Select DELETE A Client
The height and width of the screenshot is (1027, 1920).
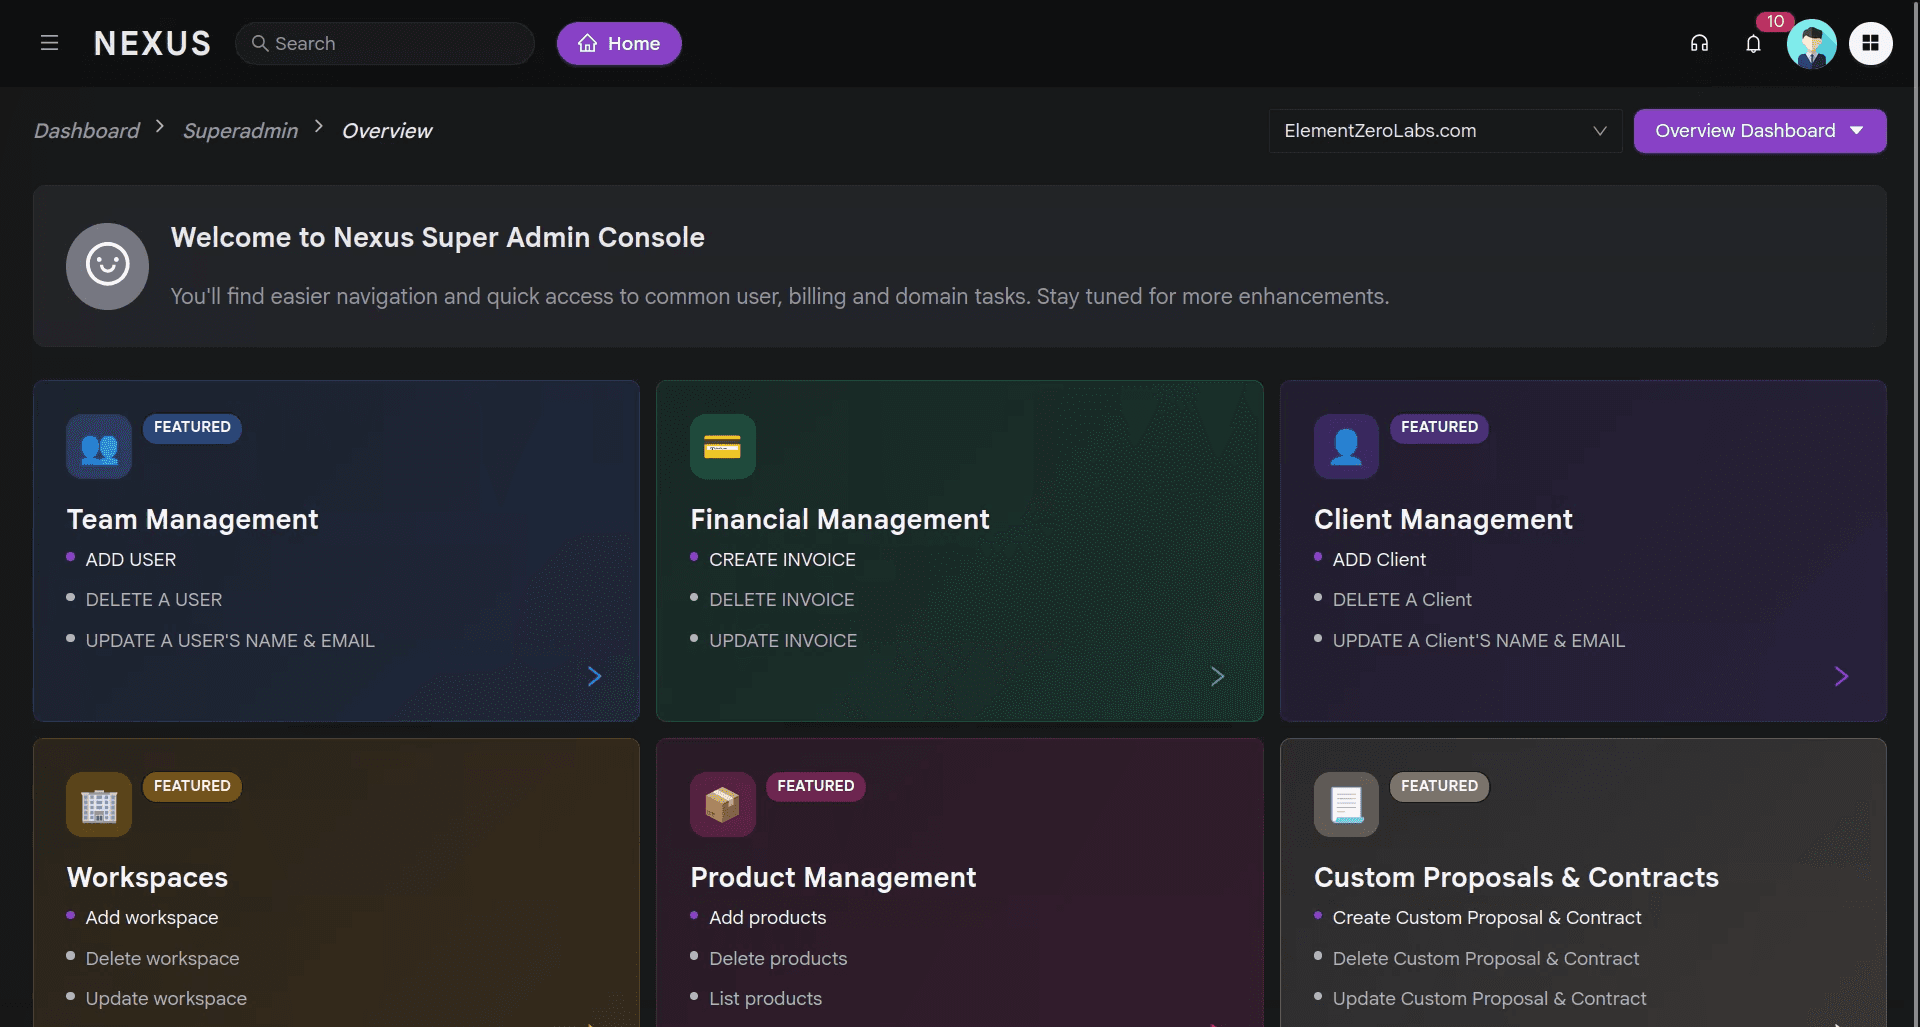coord(1402,599)
